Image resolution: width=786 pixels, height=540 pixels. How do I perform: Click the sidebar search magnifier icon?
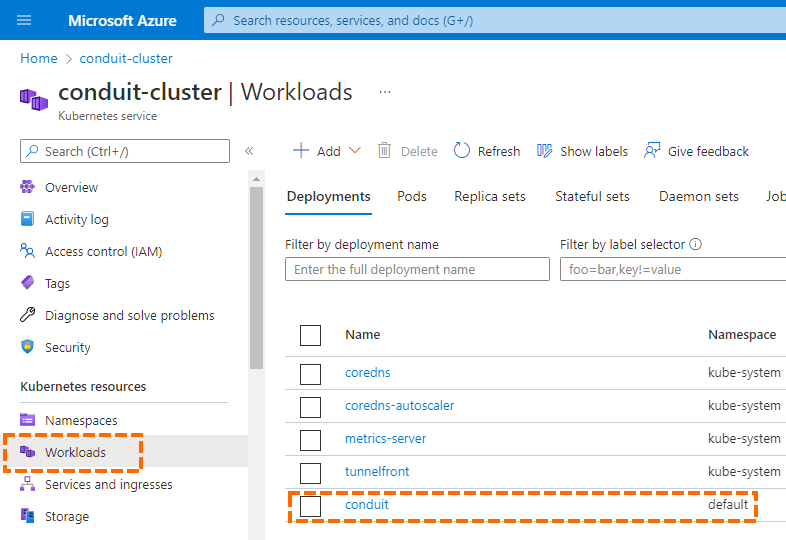coord(32,151)
